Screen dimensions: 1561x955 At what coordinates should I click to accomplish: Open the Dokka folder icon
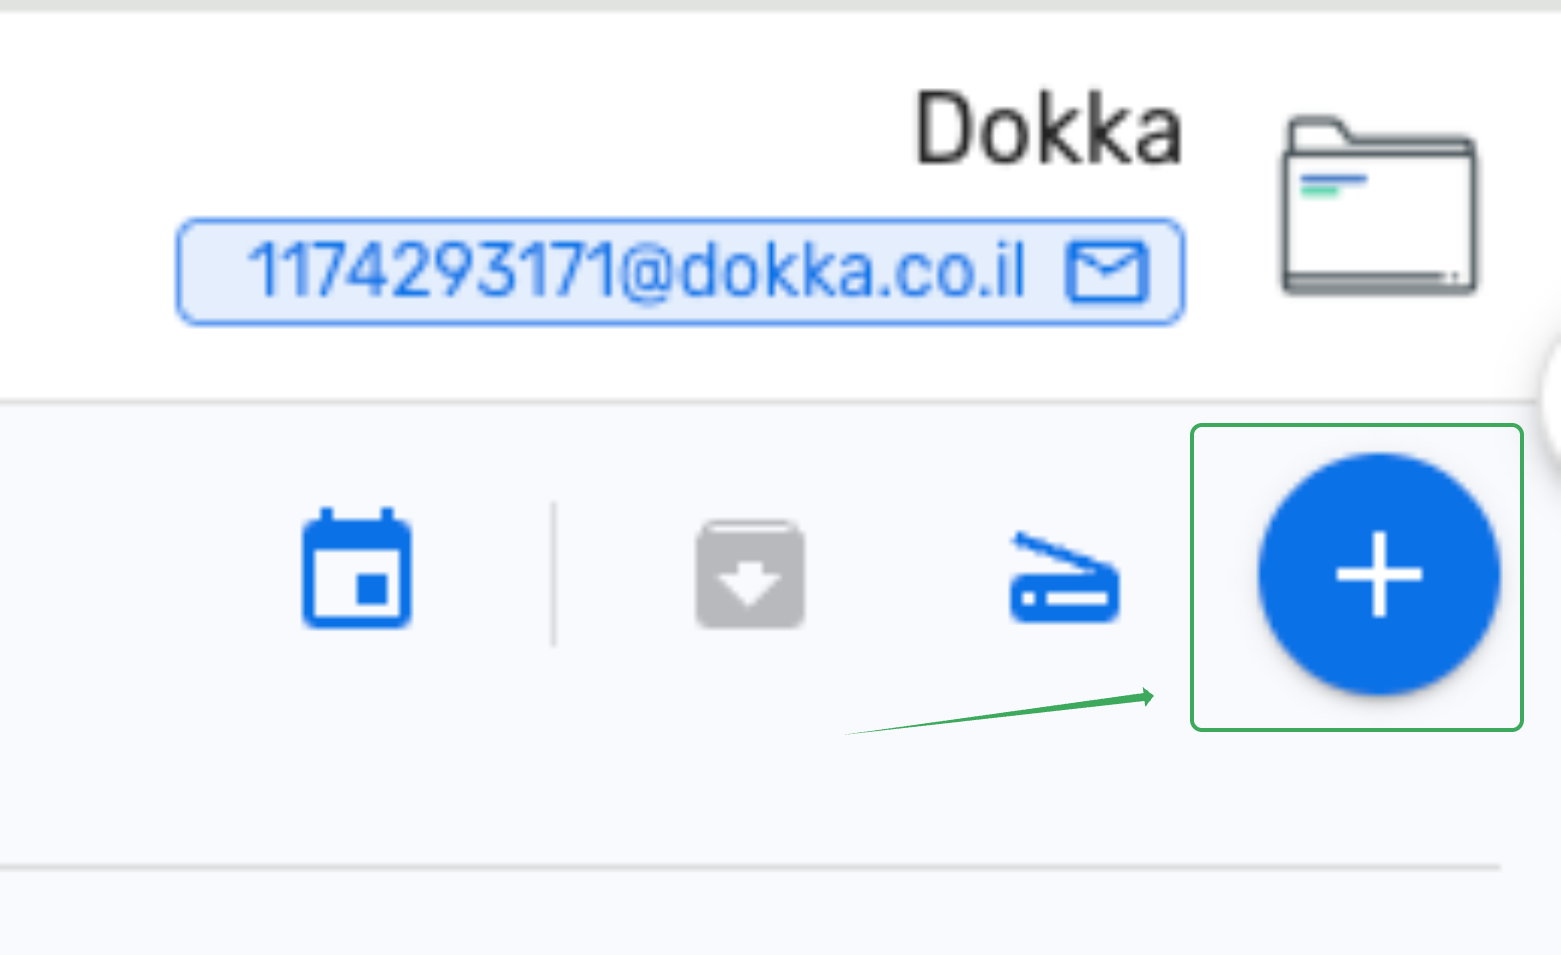(x=1379, y=206)
